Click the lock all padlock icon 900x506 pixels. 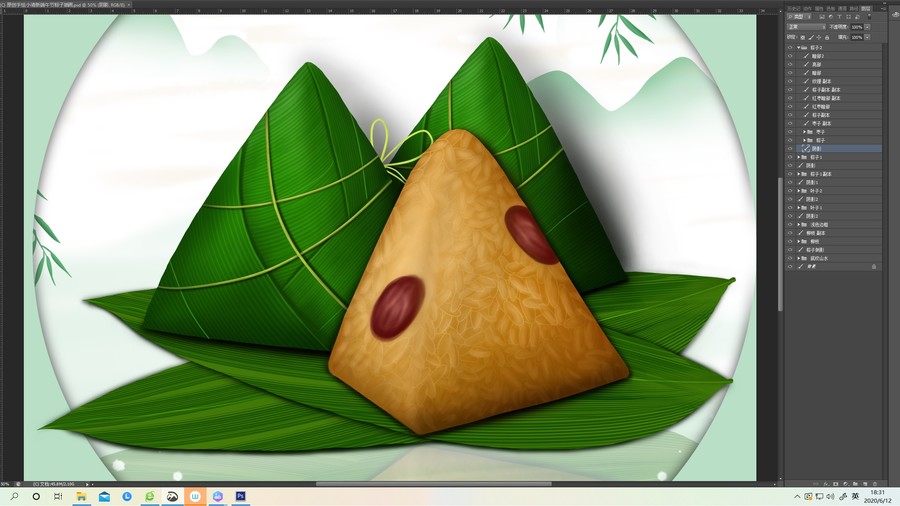click(x=827, y=37)
